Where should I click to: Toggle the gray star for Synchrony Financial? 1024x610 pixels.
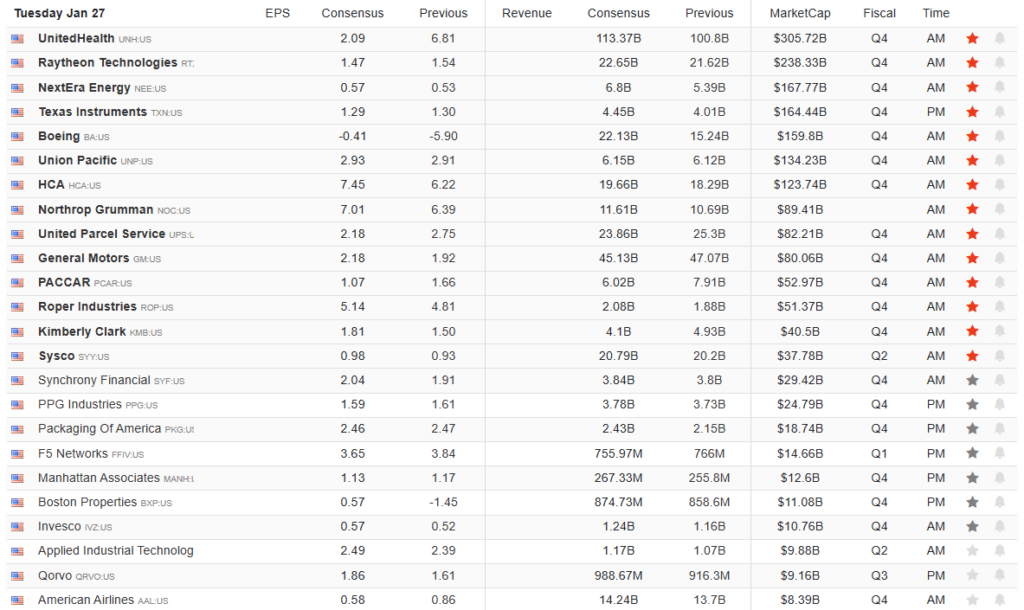coord(971,380)
